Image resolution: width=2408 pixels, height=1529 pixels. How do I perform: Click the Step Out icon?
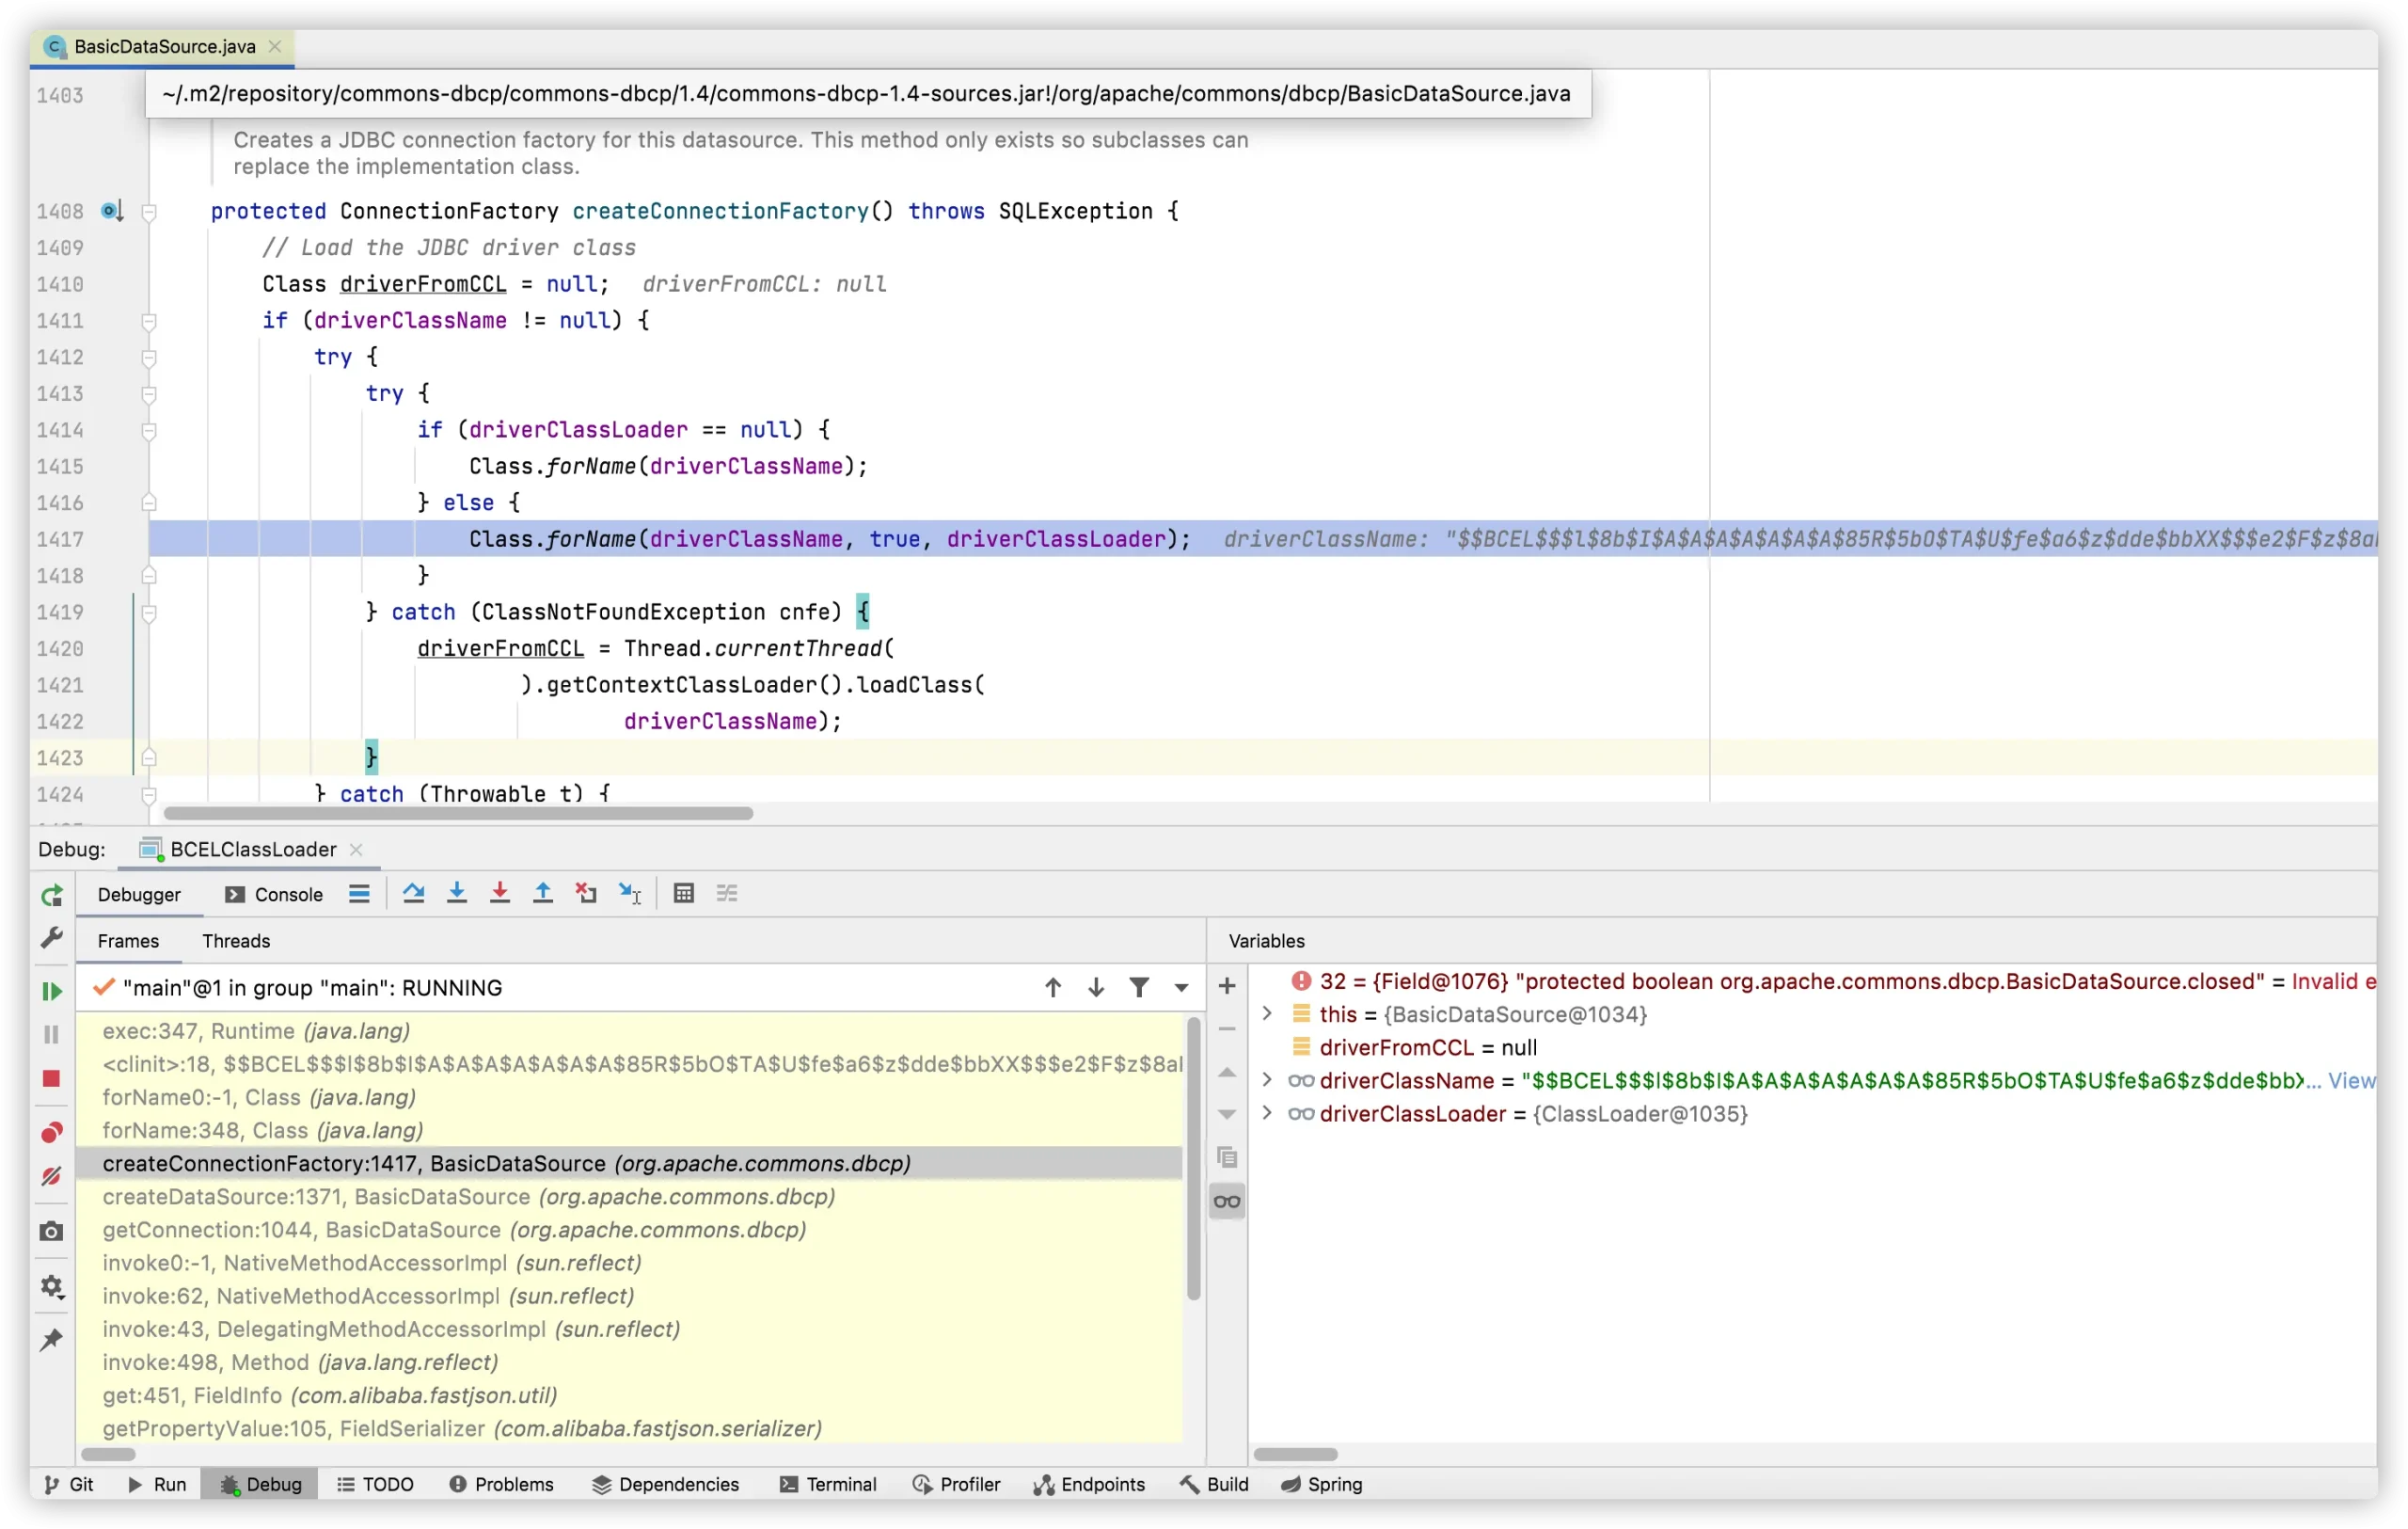tap(543, 894)
